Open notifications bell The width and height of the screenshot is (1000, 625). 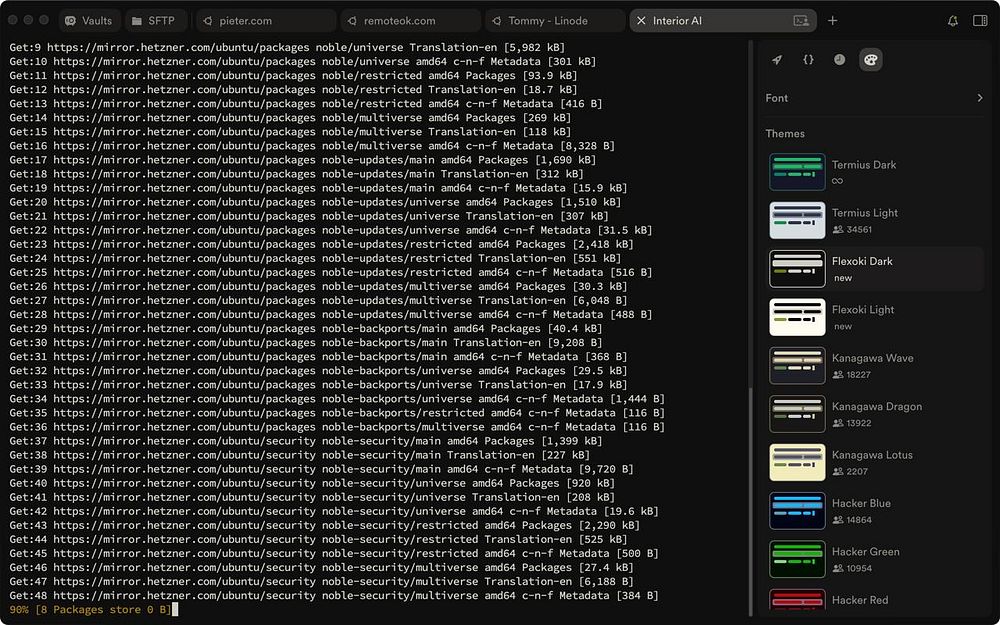click(x=953, y=20)
